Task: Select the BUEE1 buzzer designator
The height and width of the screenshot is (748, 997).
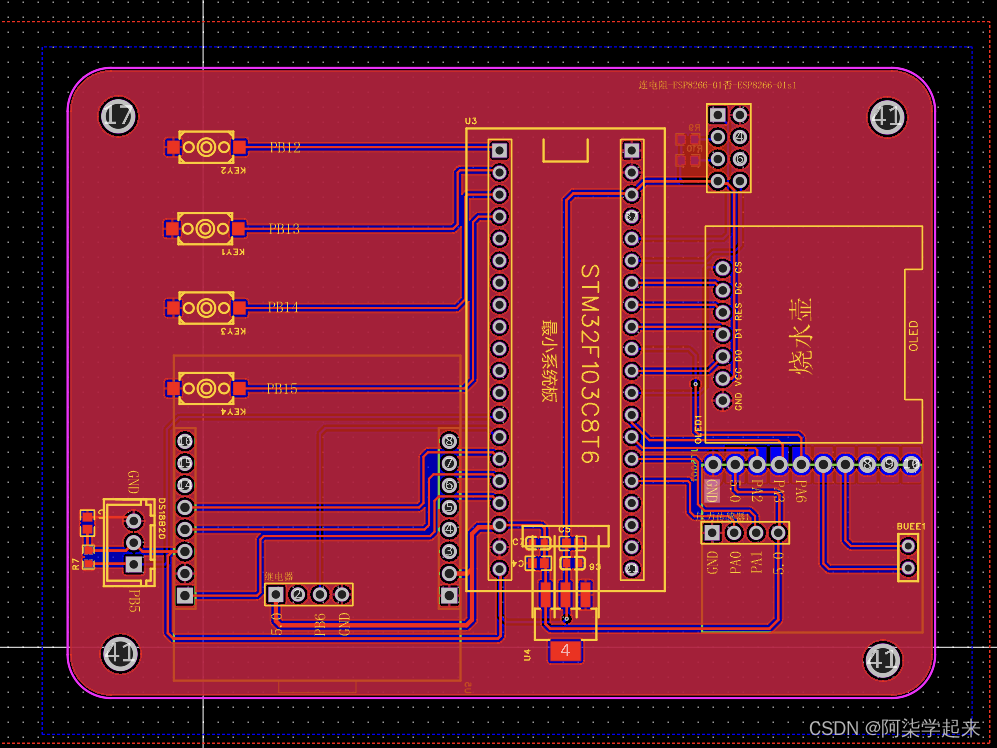Action: pos(911,527)
